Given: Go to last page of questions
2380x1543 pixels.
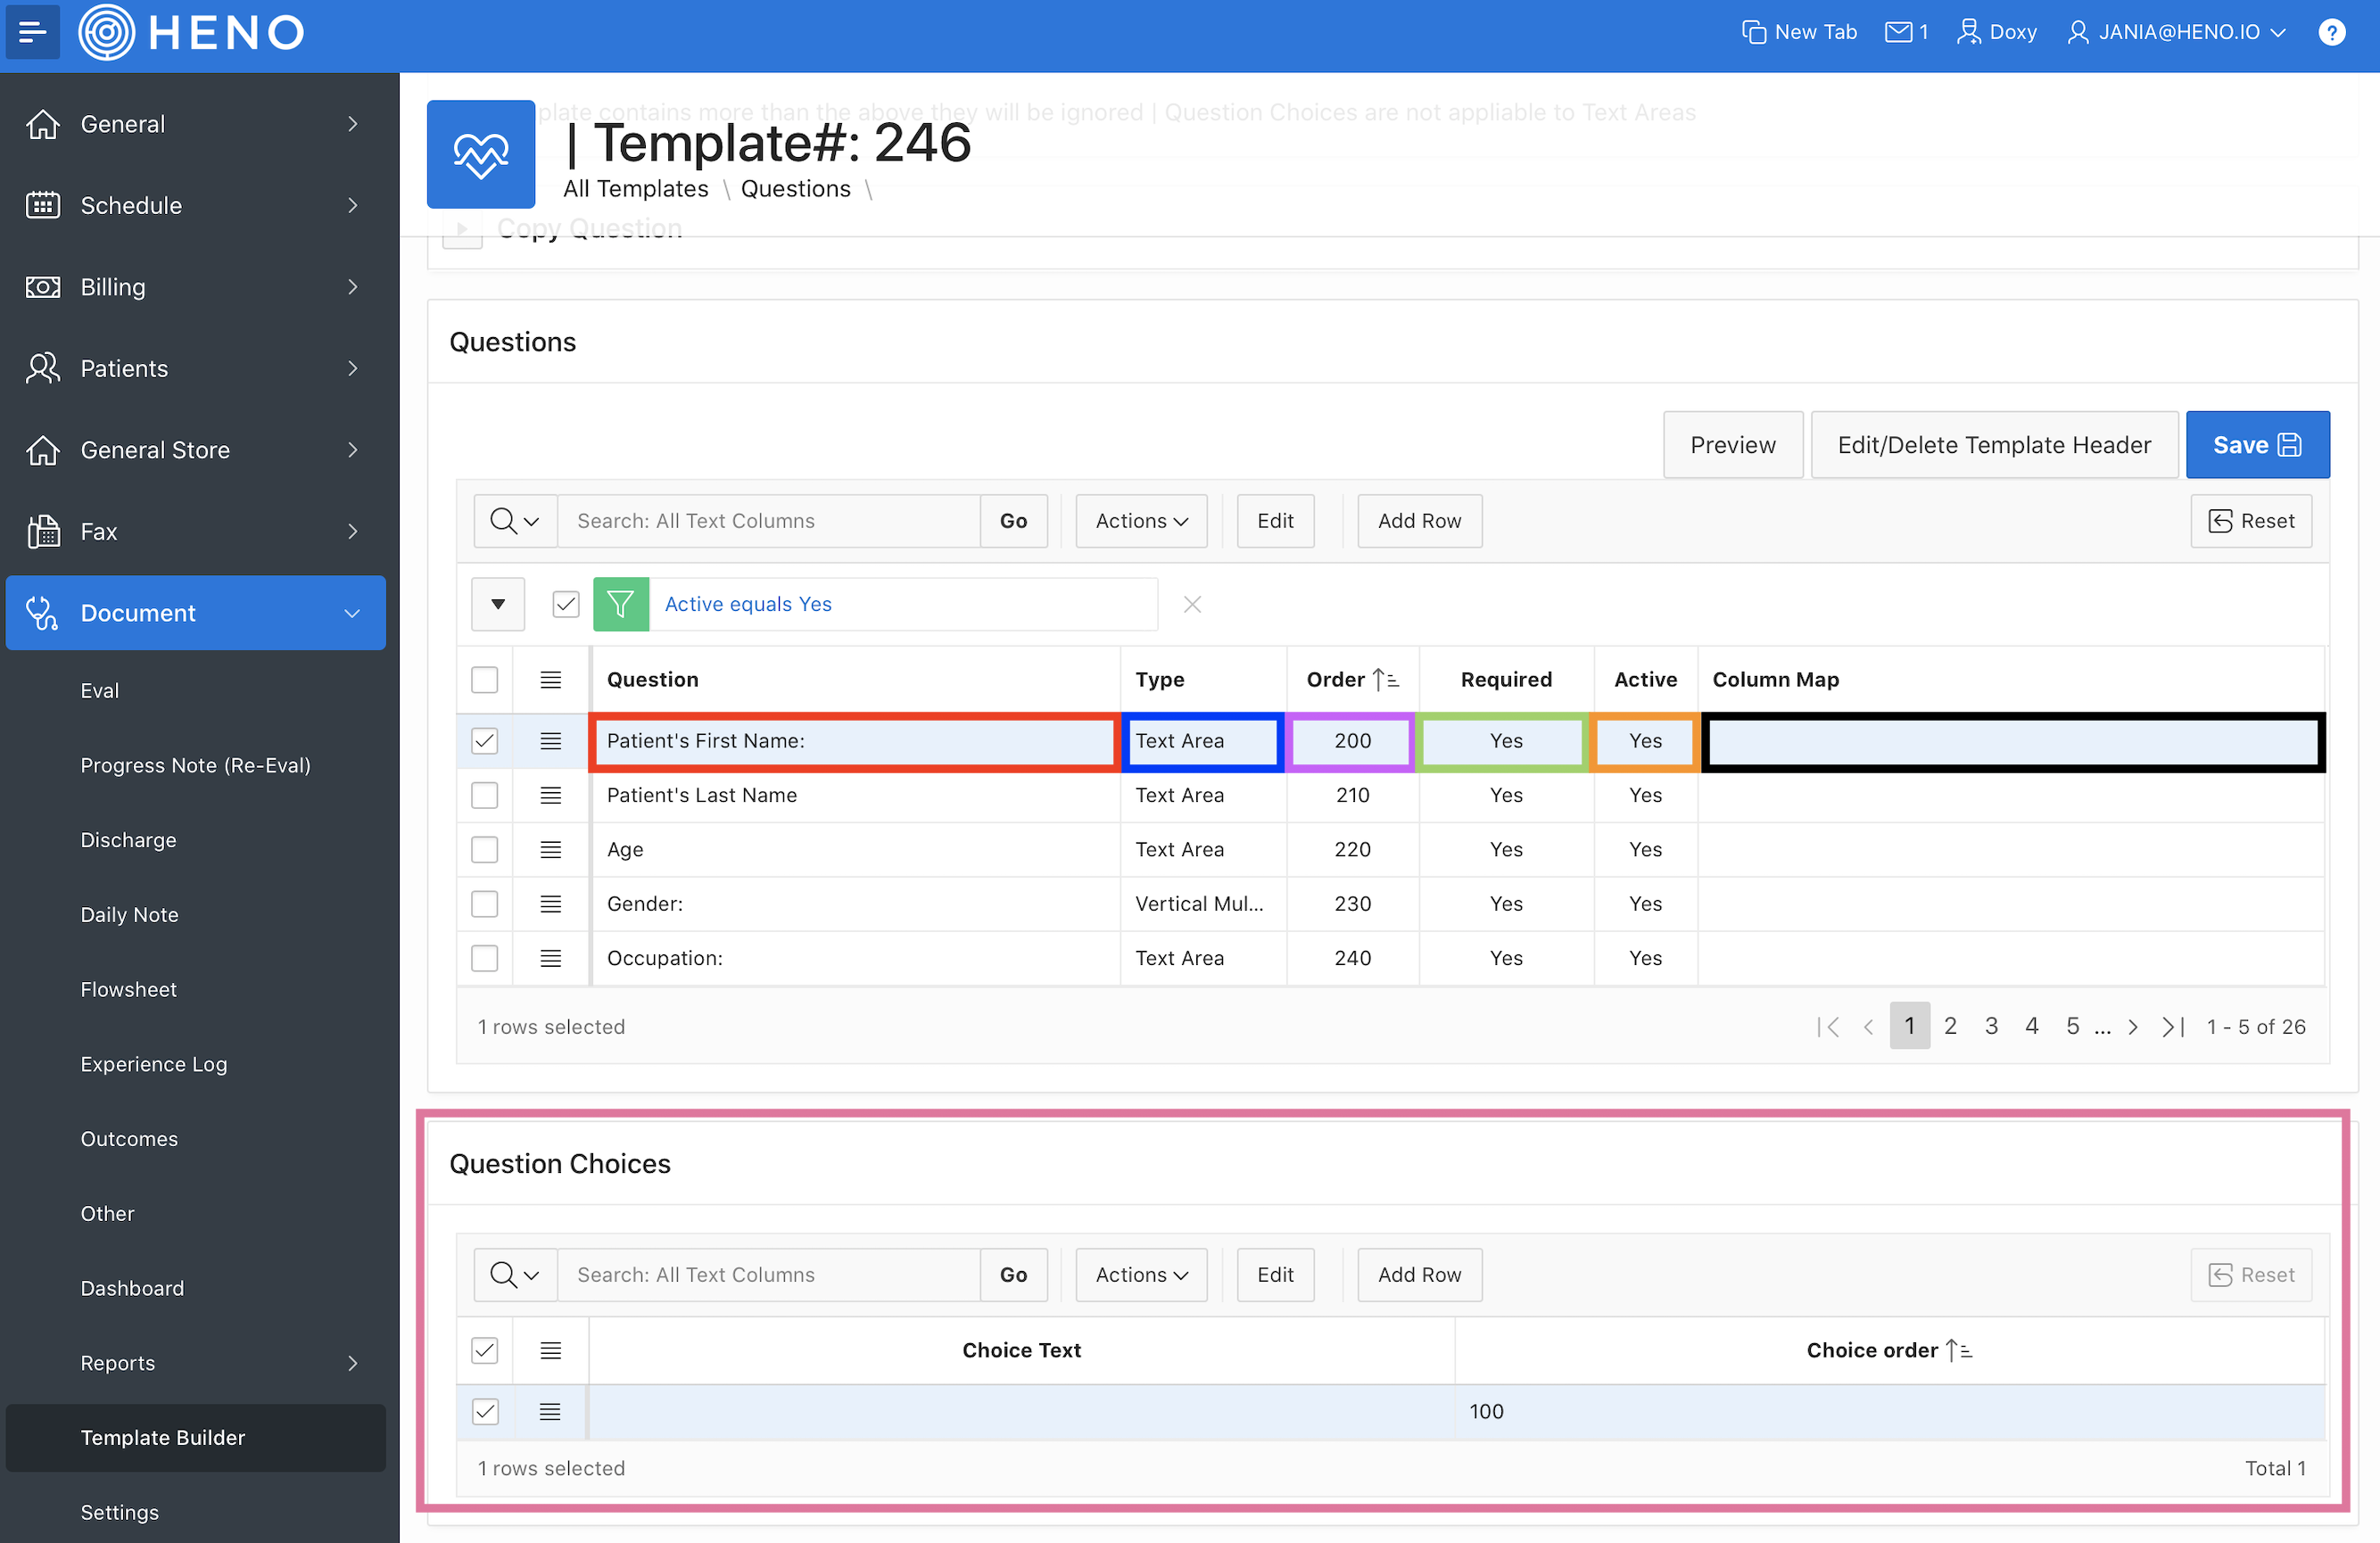Looking at the screenshot, I should 2172,1027.
